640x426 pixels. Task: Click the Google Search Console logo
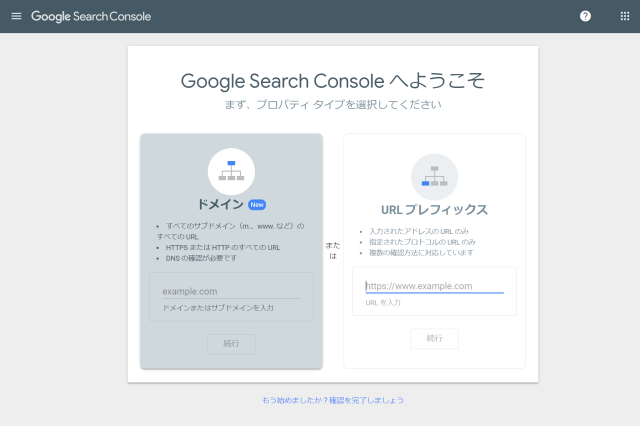coord(91,16)
